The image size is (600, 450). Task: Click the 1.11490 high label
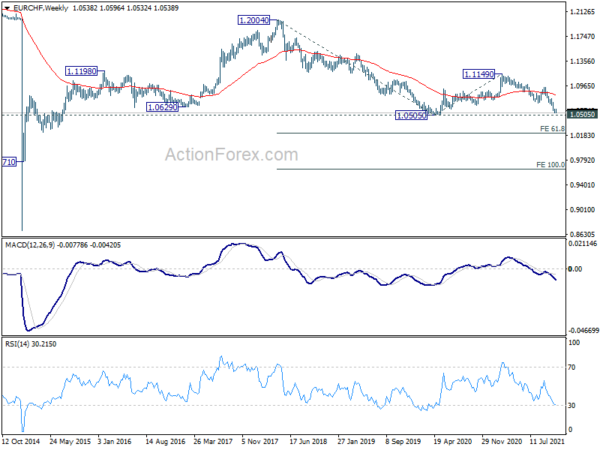pos(479,74)
